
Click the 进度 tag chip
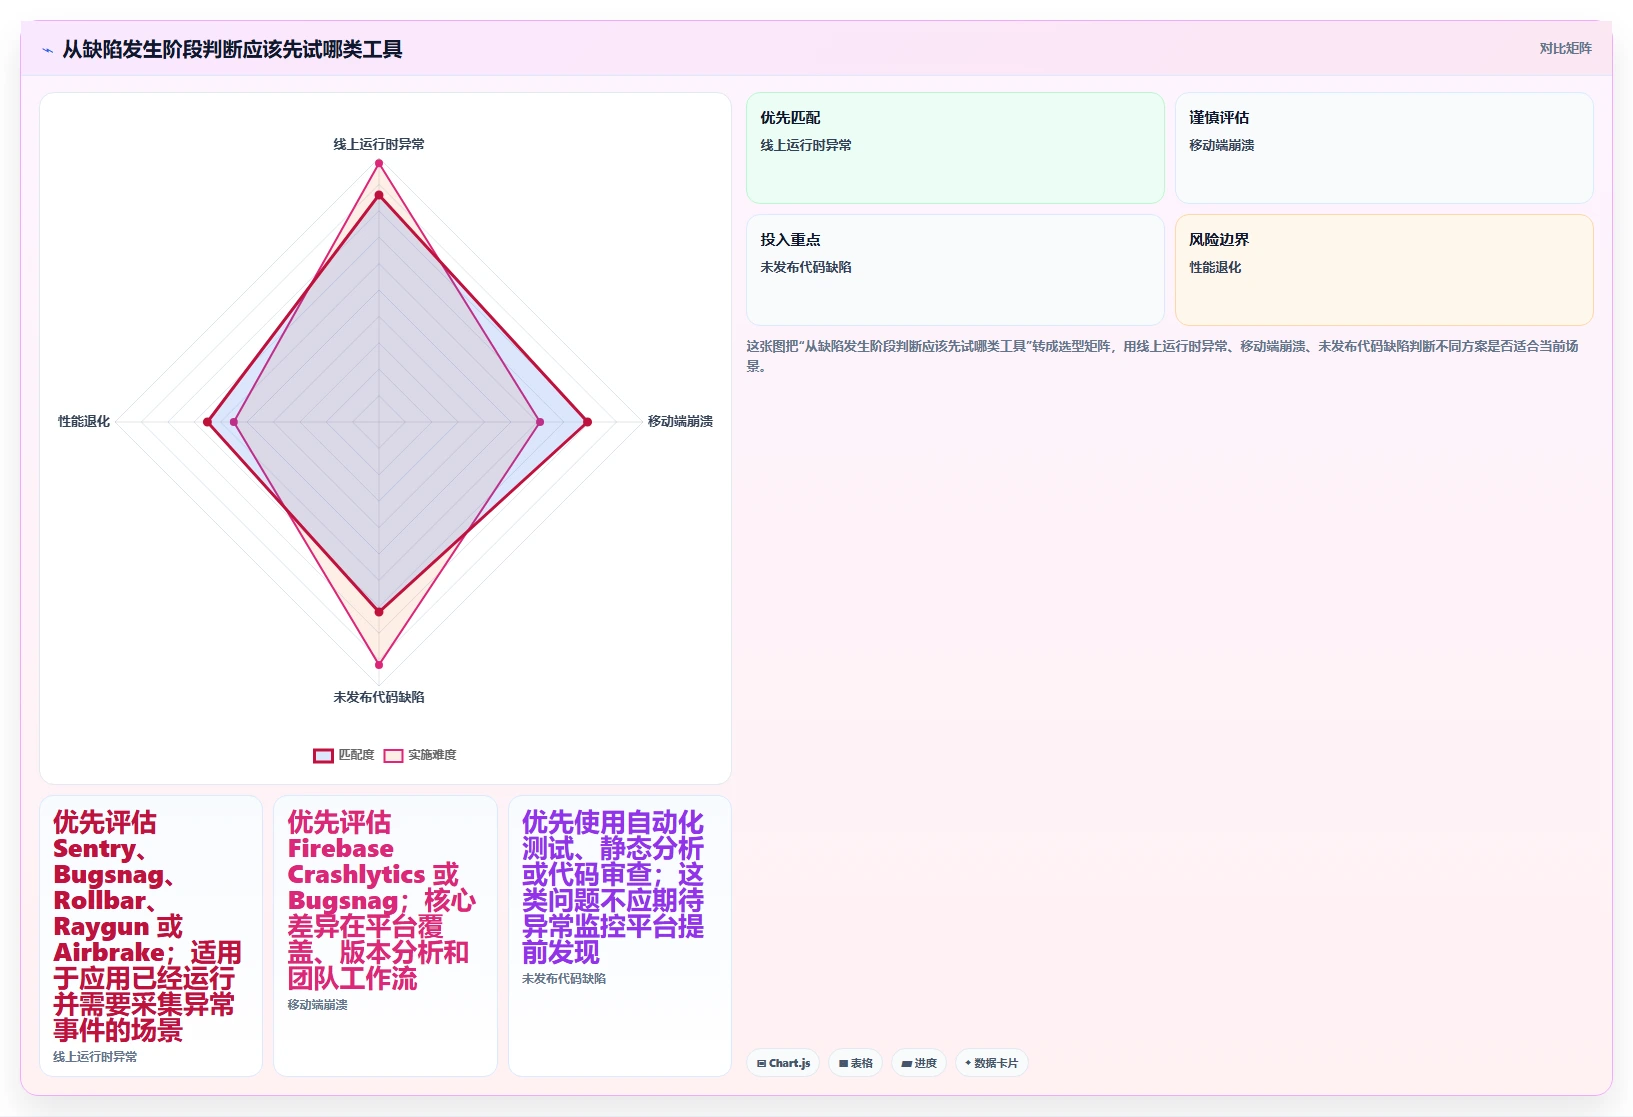[919, 1063]
